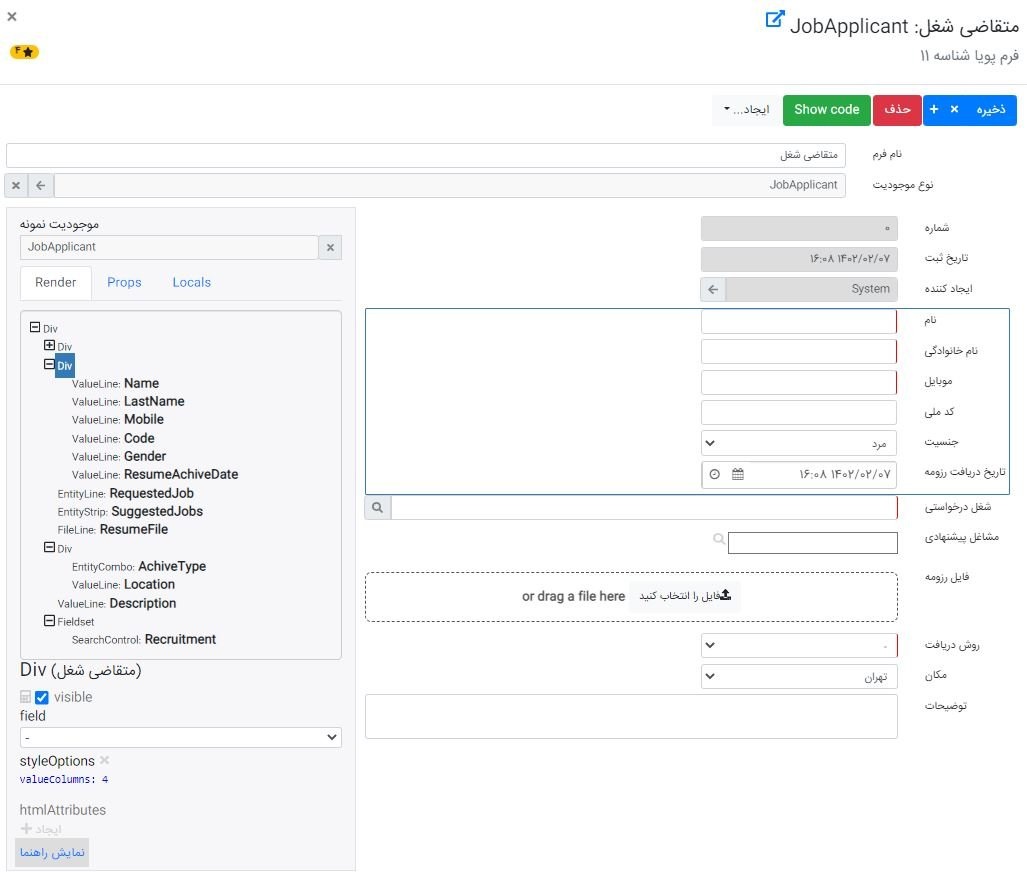Select ValueLine Mobile tree item
The image size is (1027, 879).
coord(118,420)
